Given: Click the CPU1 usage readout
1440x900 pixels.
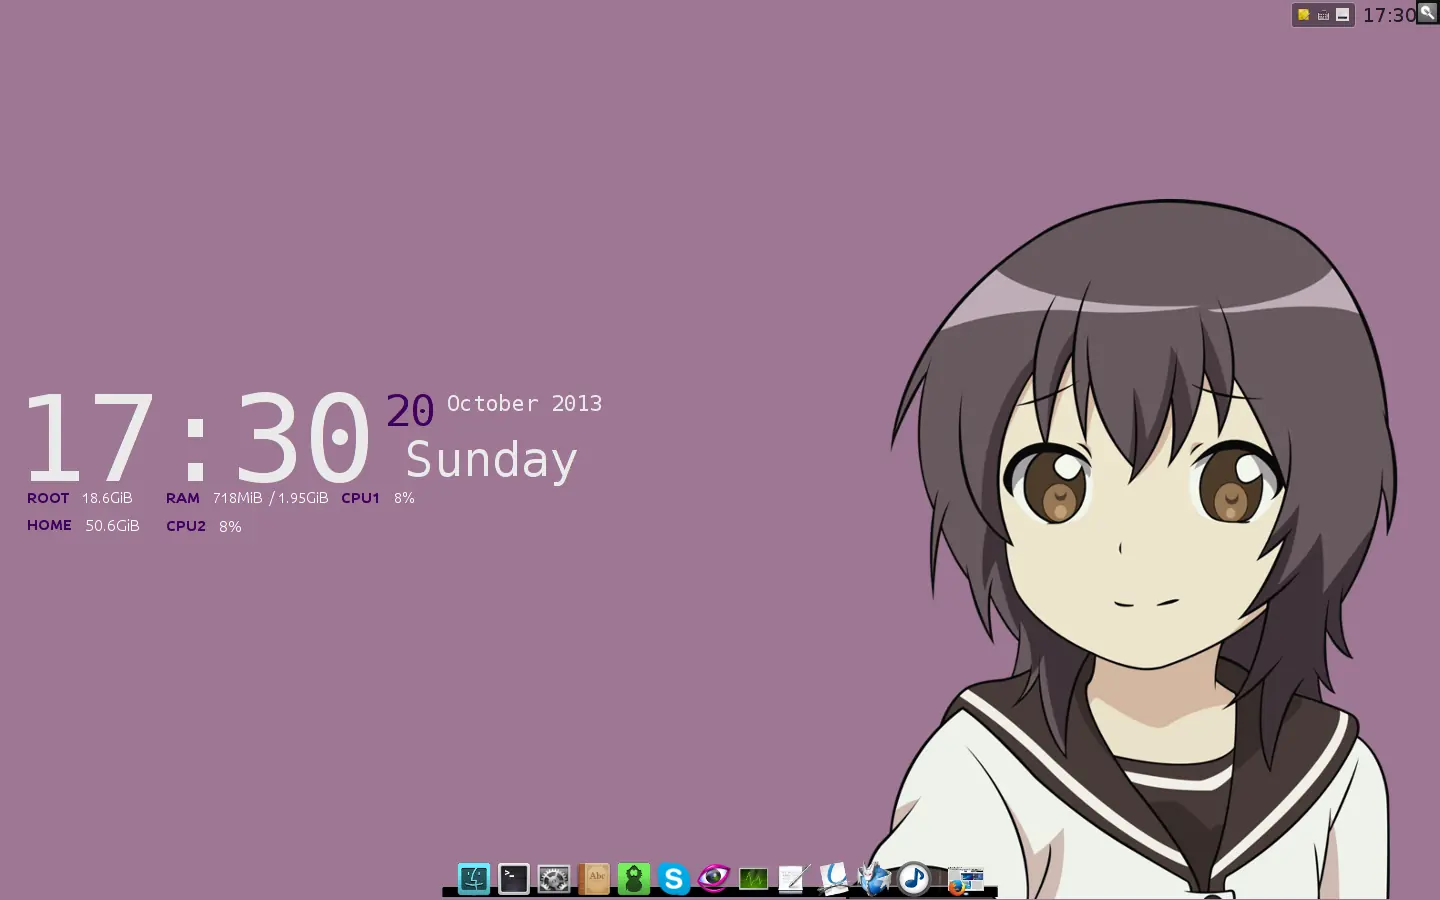Looking at the screenshot, I should (x=380, y=497).
